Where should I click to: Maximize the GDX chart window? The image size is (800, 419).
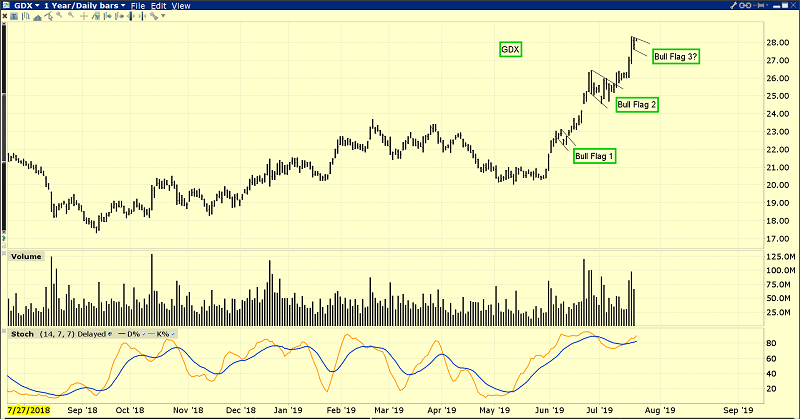785,5
